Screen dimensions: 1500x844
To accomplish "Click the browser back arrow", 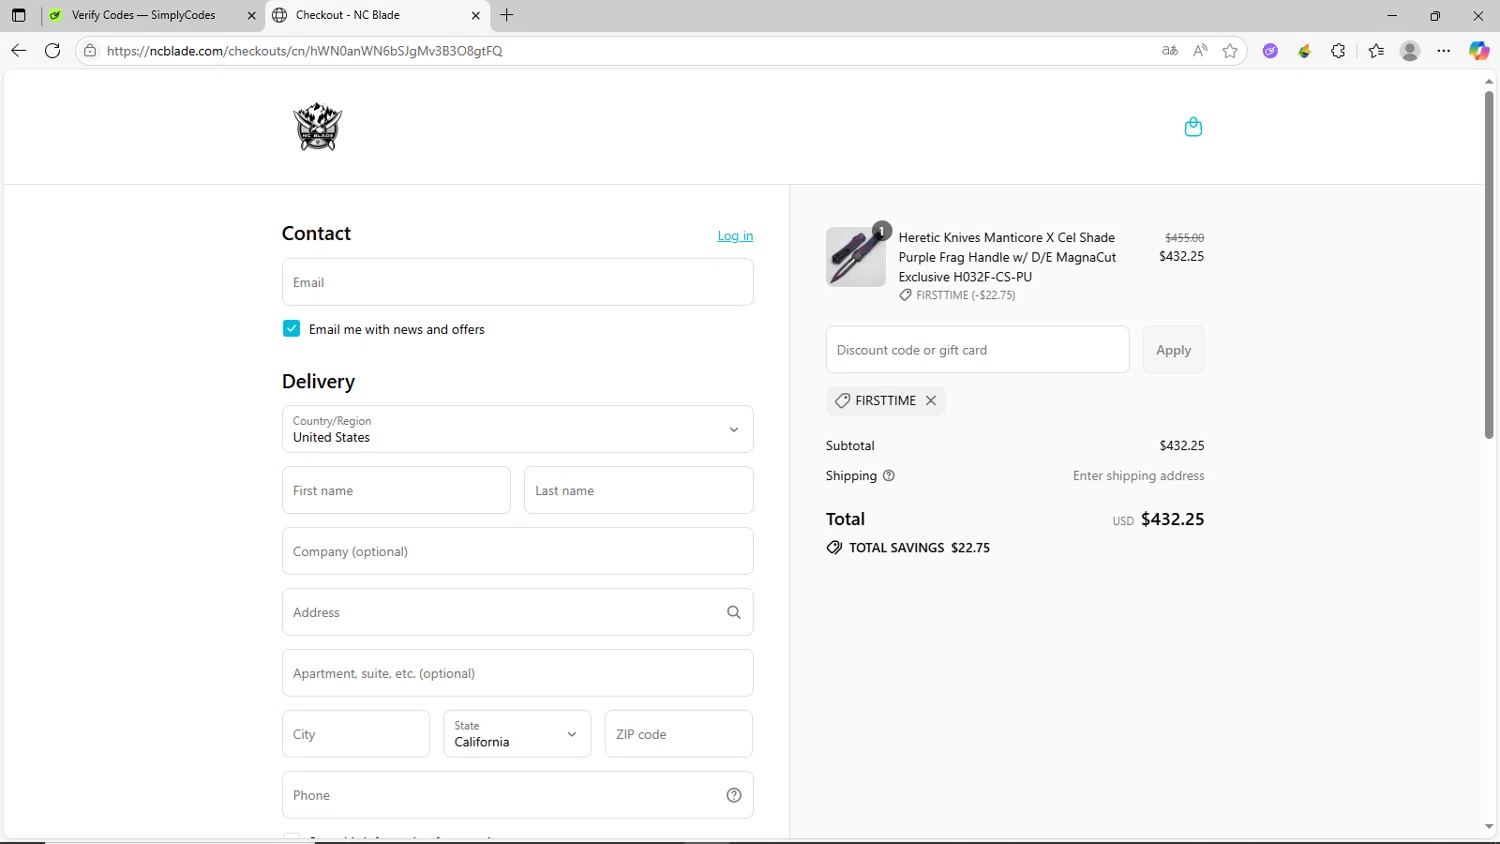I will point(19,50).
